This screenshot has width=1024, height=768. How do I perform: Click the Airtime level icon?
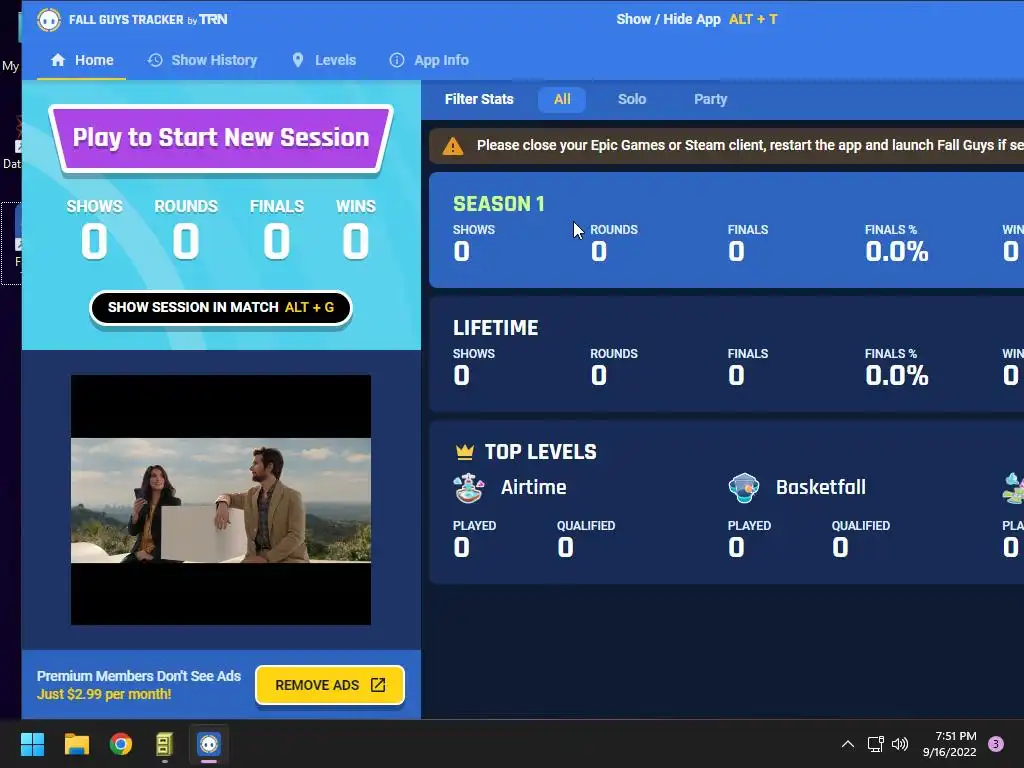click(469, 488)
